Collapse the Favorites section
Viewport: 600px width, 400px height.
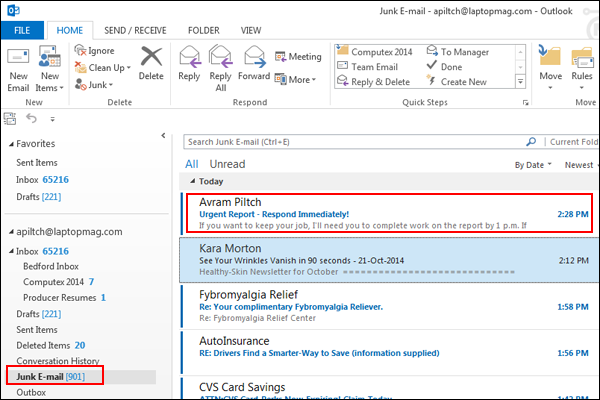click(x=11, y=144)
